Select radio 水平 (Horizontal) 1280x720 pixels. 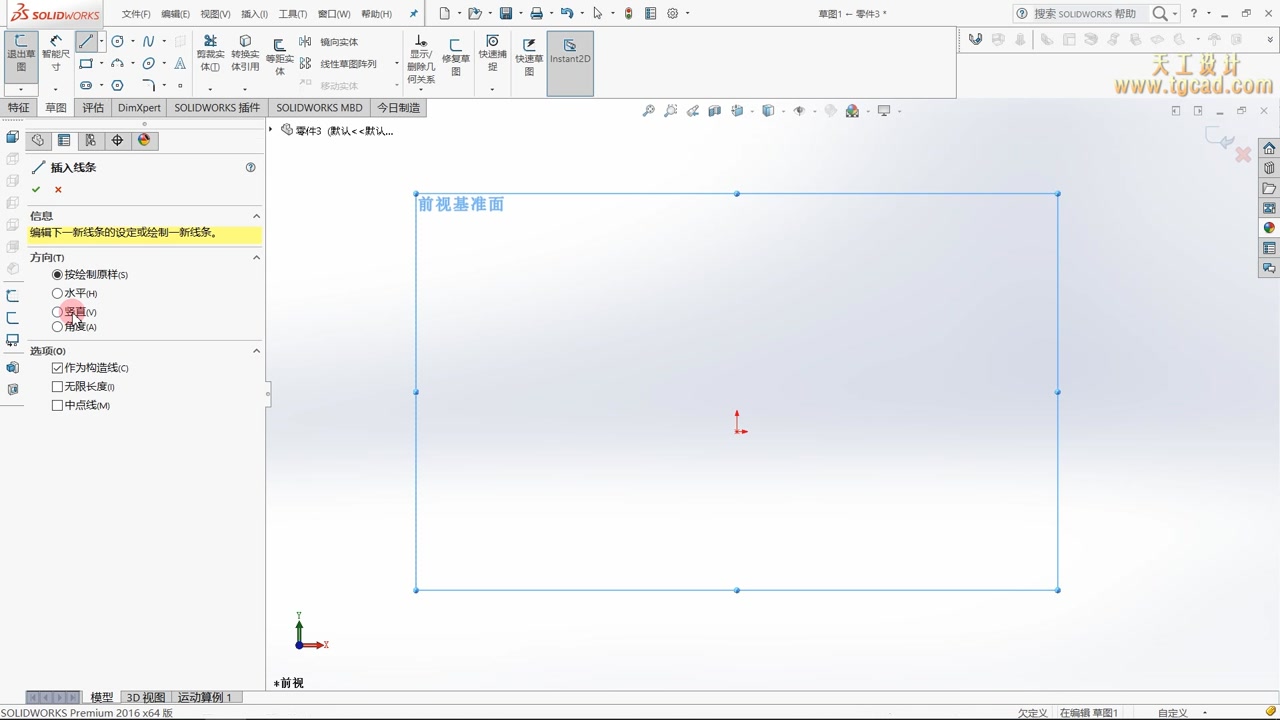click(x=57, y=293)
